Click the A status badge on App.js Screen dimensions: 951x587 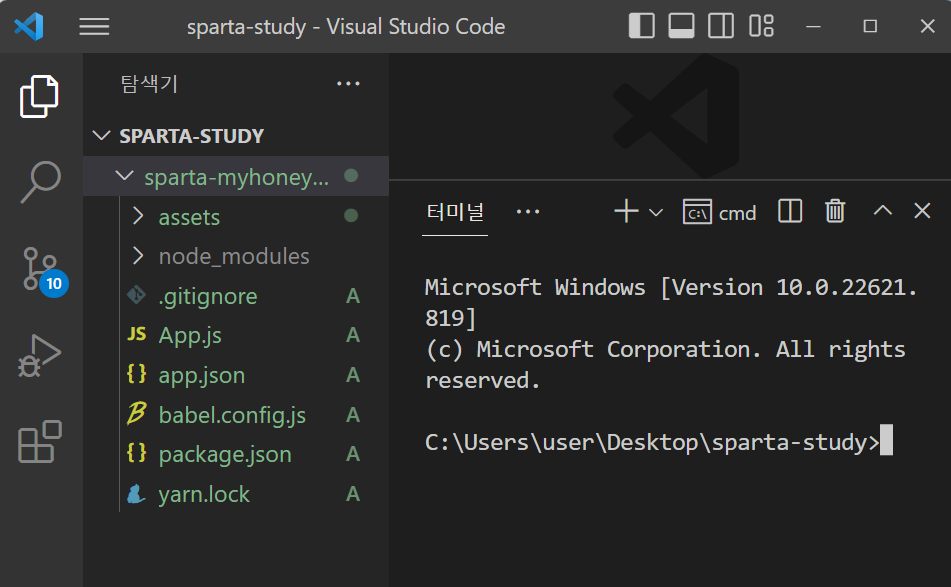pos(352,335)
